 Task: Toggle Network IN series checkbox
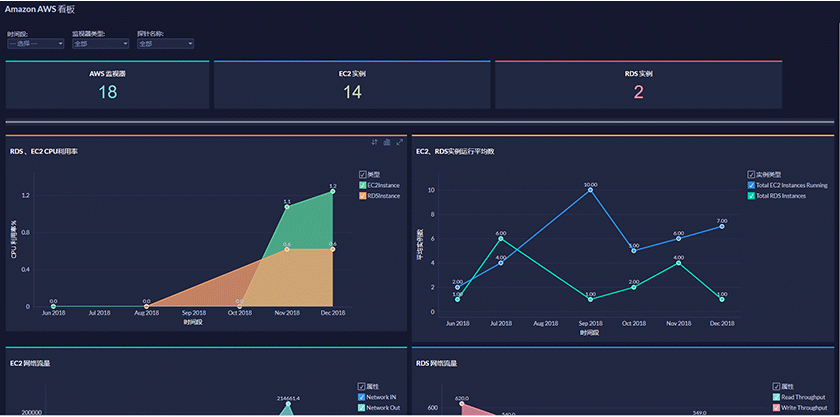click(x=361, y=397)
